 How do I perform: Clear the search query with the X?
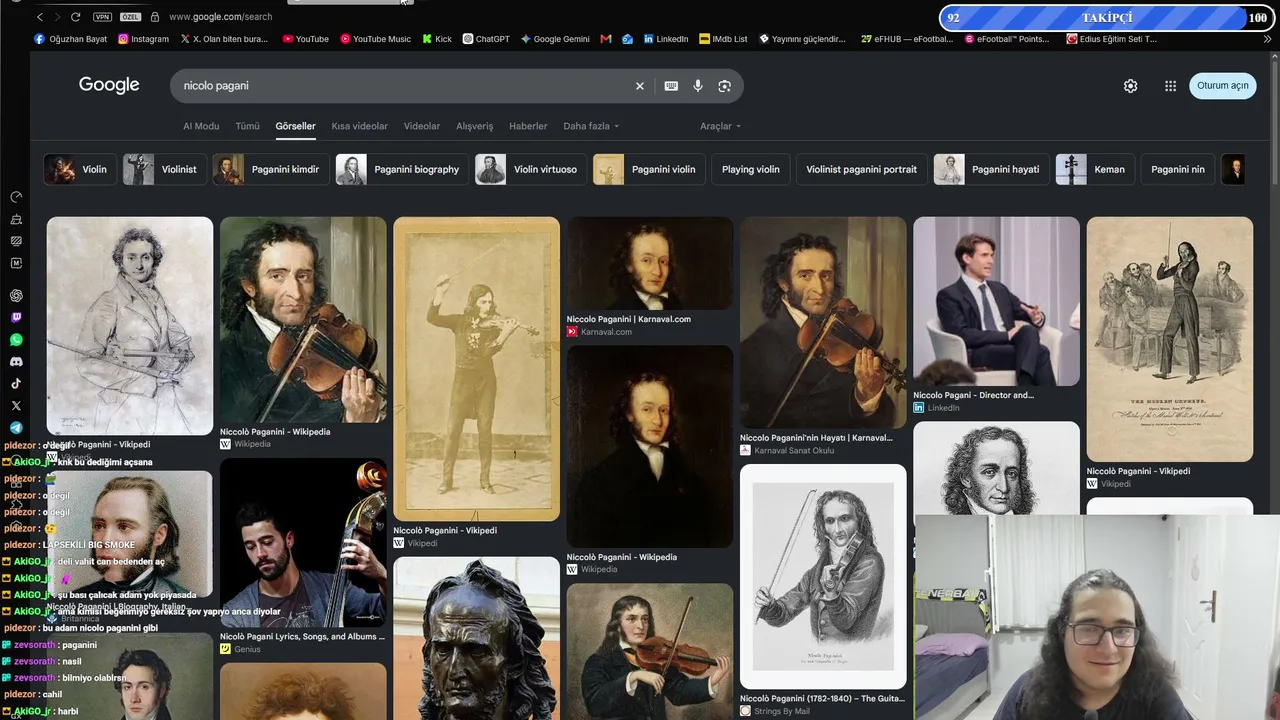(x=640, y=86)
